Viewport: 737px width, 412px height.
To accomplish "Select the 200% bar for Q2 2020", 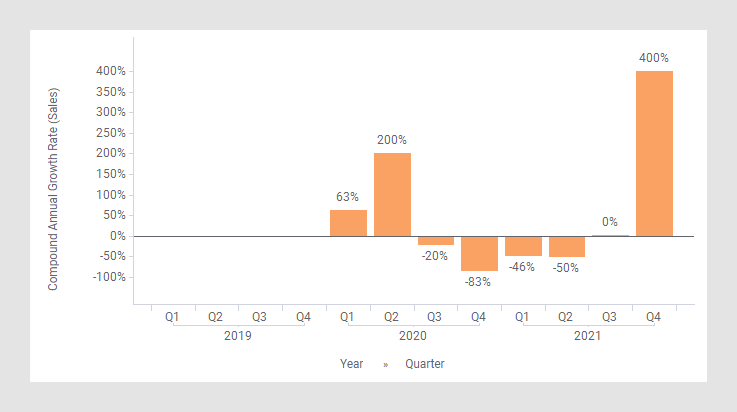I will pyautogui.click(x=392, y=194).
